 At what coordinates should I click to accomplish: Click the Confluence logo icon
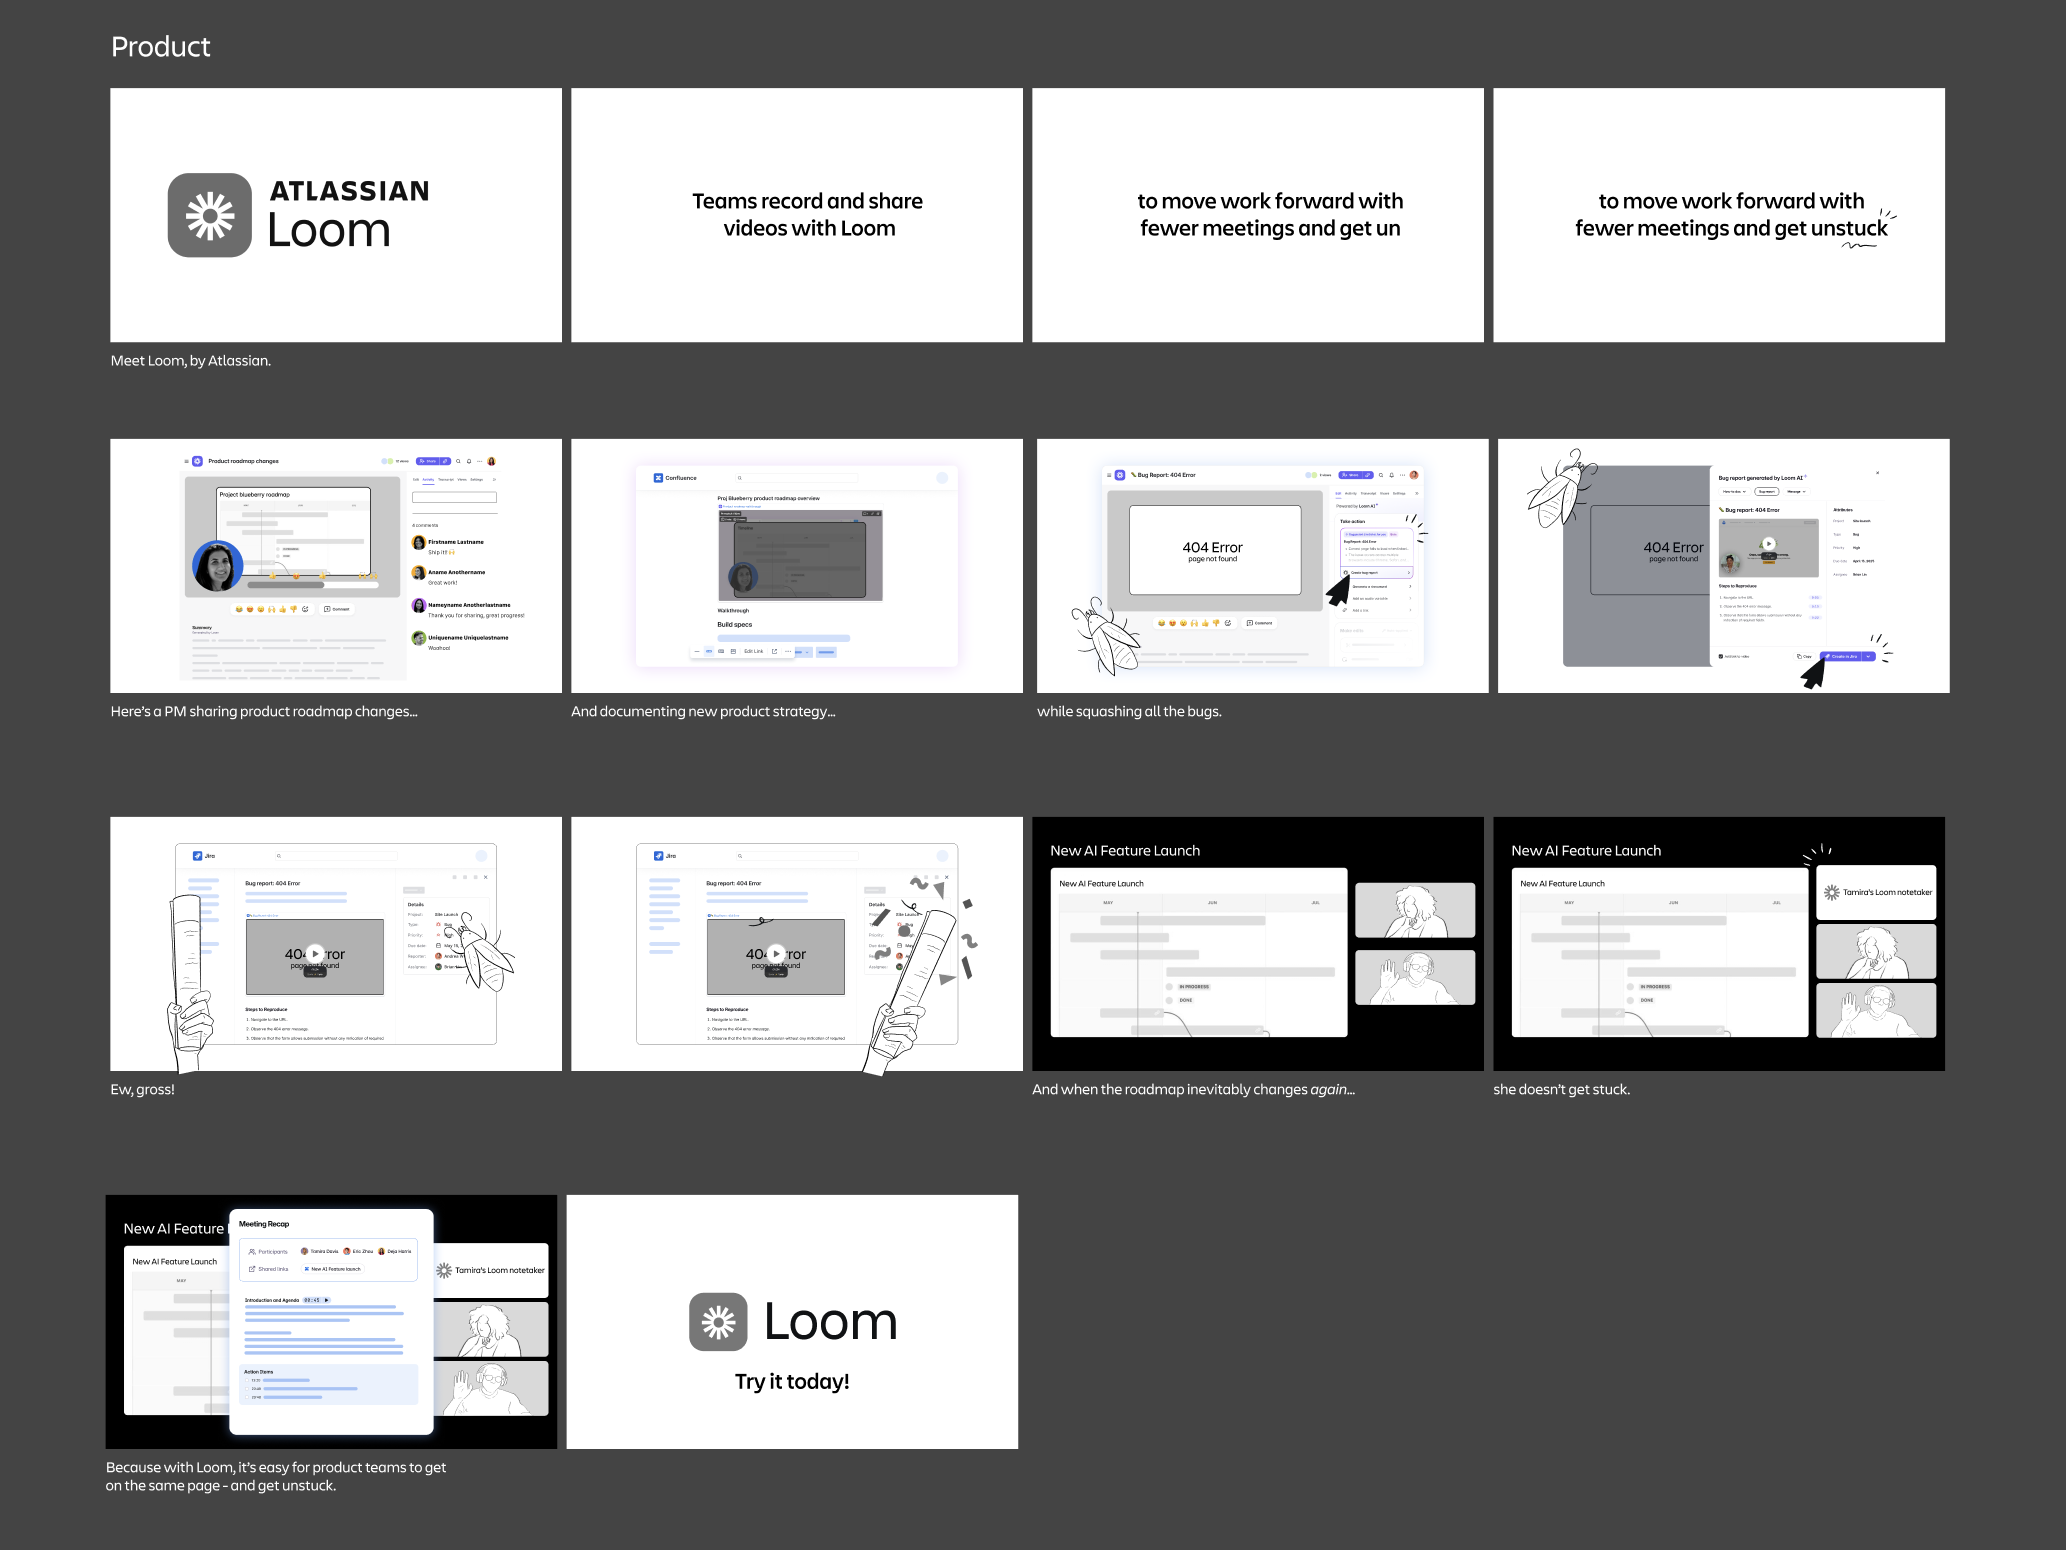pyautogui.click(x=658, y=478)
